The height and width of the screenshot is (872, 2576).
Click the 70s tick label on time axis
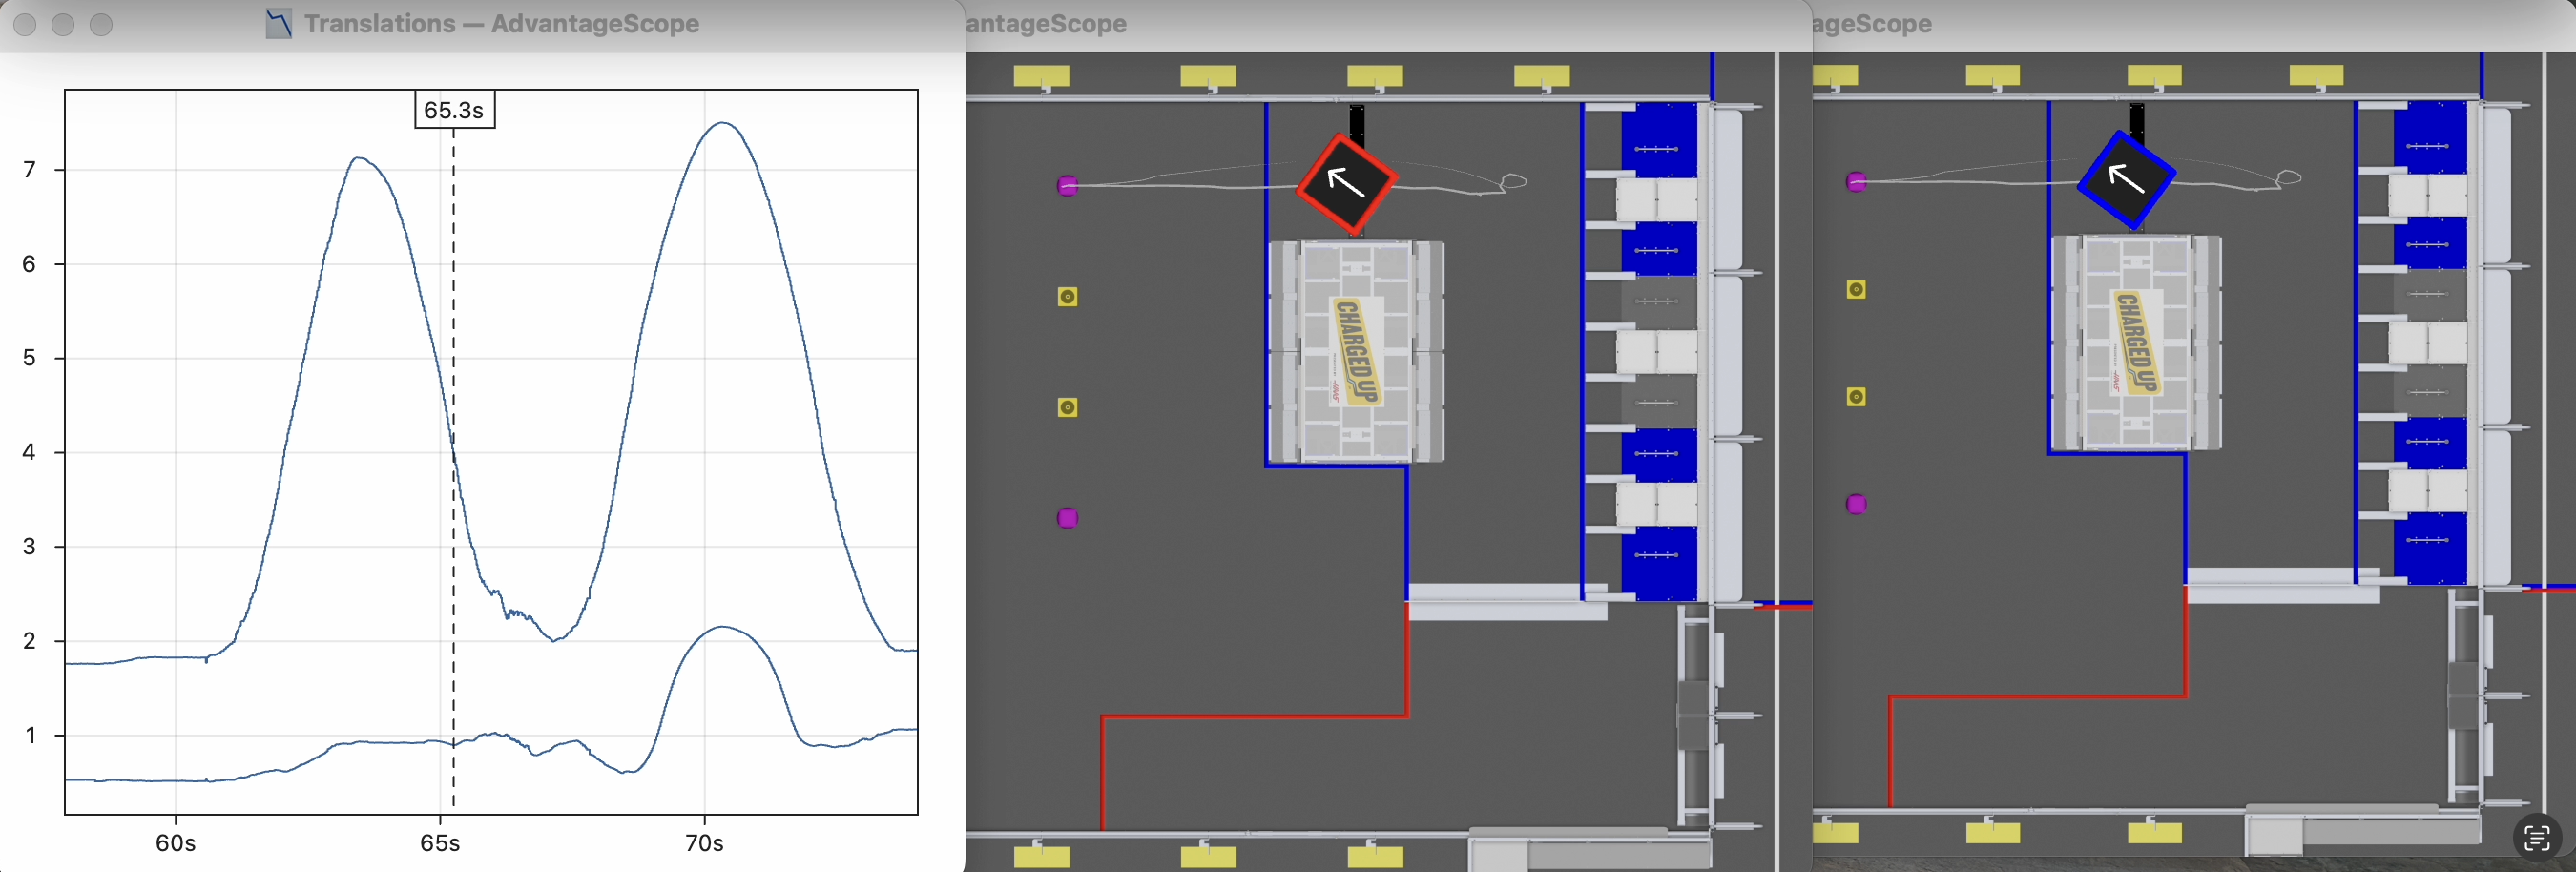tap(704, 843)
